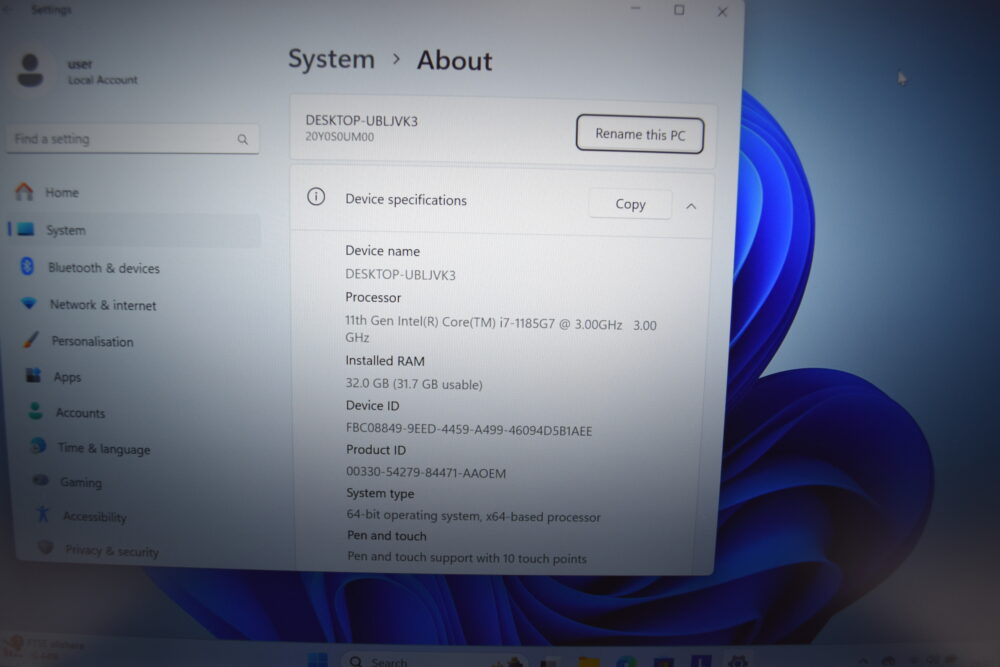Viewport: 1000px width, 667px height.
Task: Click the magnifier icon in Find a setting
Action: coord(242,139)
